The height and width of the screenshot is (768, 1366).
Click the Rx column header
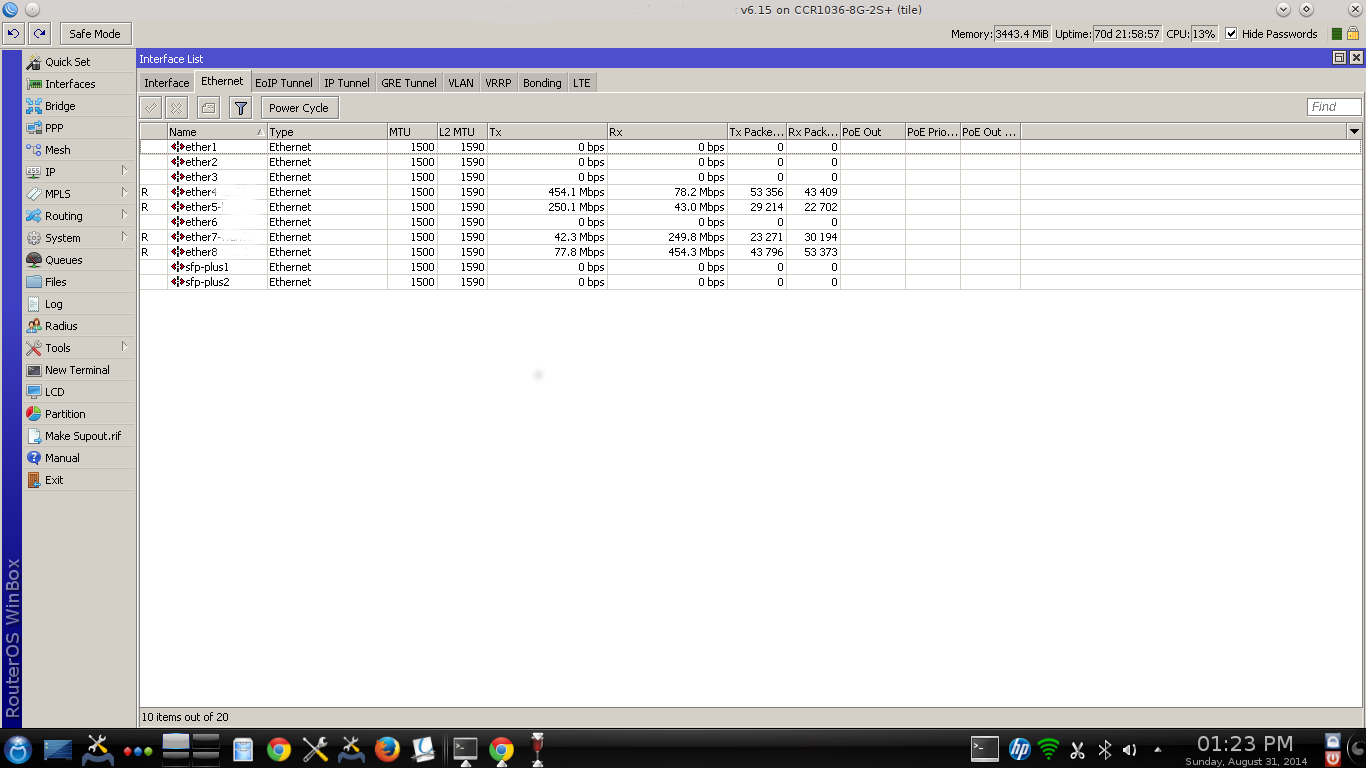click(x=667, y=132)
